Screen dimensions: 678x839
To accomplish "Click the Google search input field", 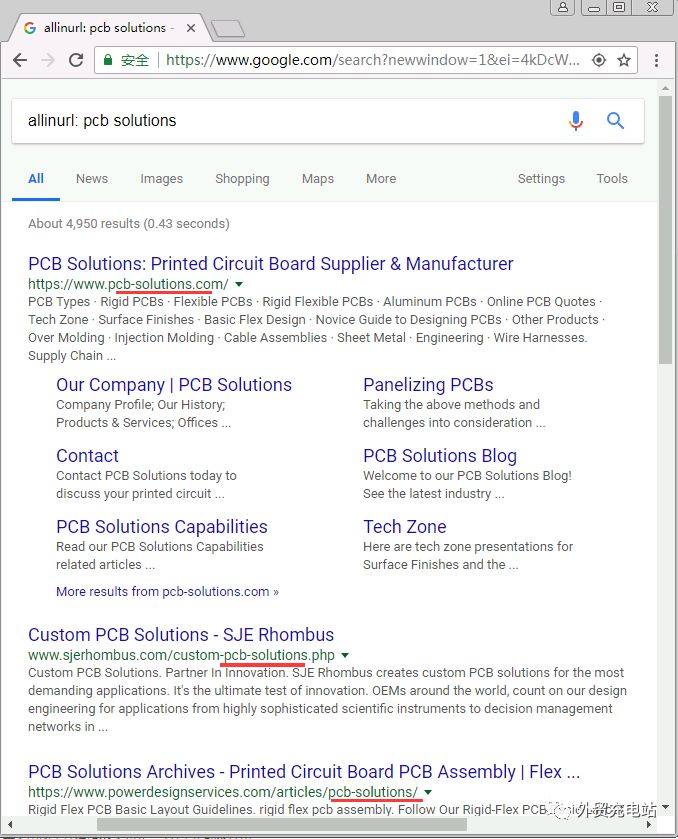I will pyautogui.click(x=280, y=121).
